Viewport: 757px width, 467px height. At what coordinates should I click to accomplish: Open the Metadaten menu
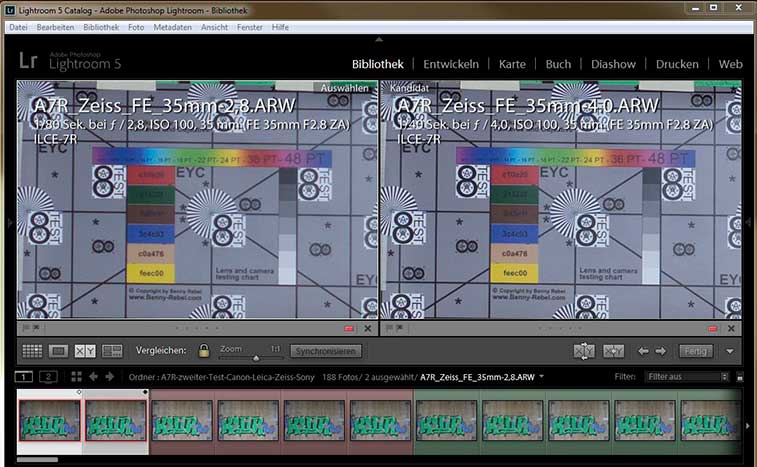173,27
